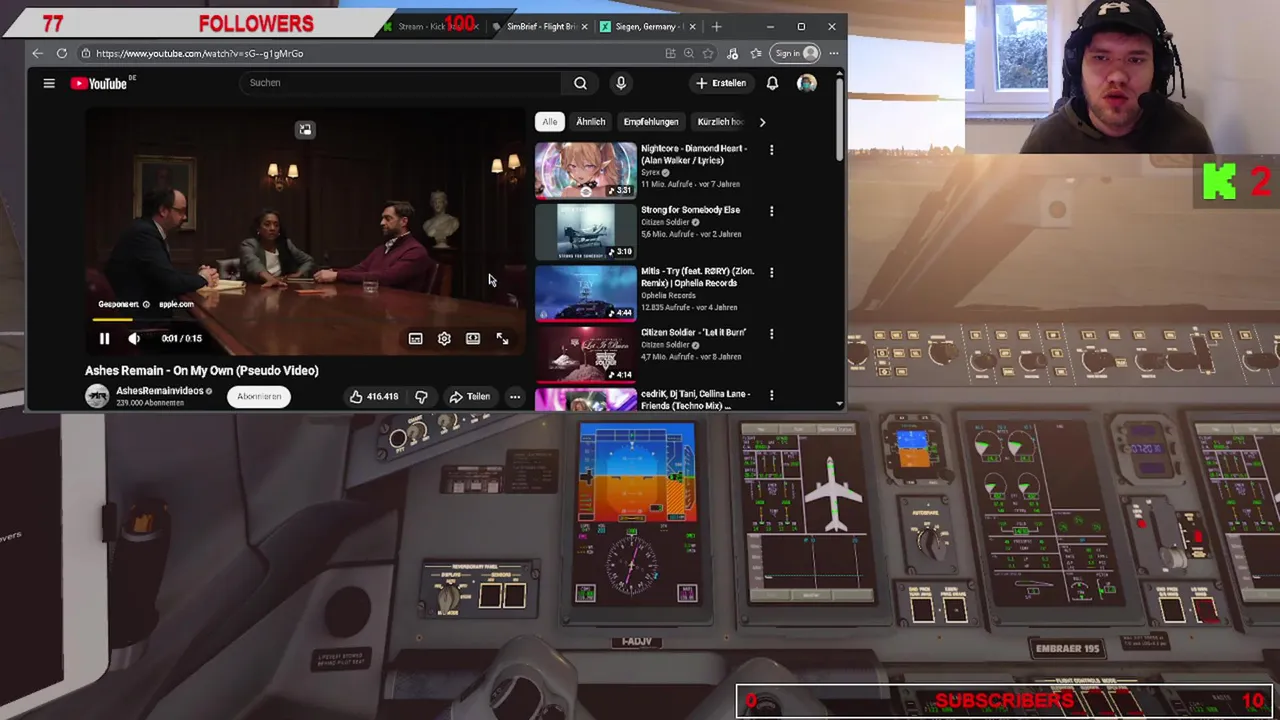
Task: Open Nightcore Diamond Heart video thumbnail
Action: click(x=585, y=170)
